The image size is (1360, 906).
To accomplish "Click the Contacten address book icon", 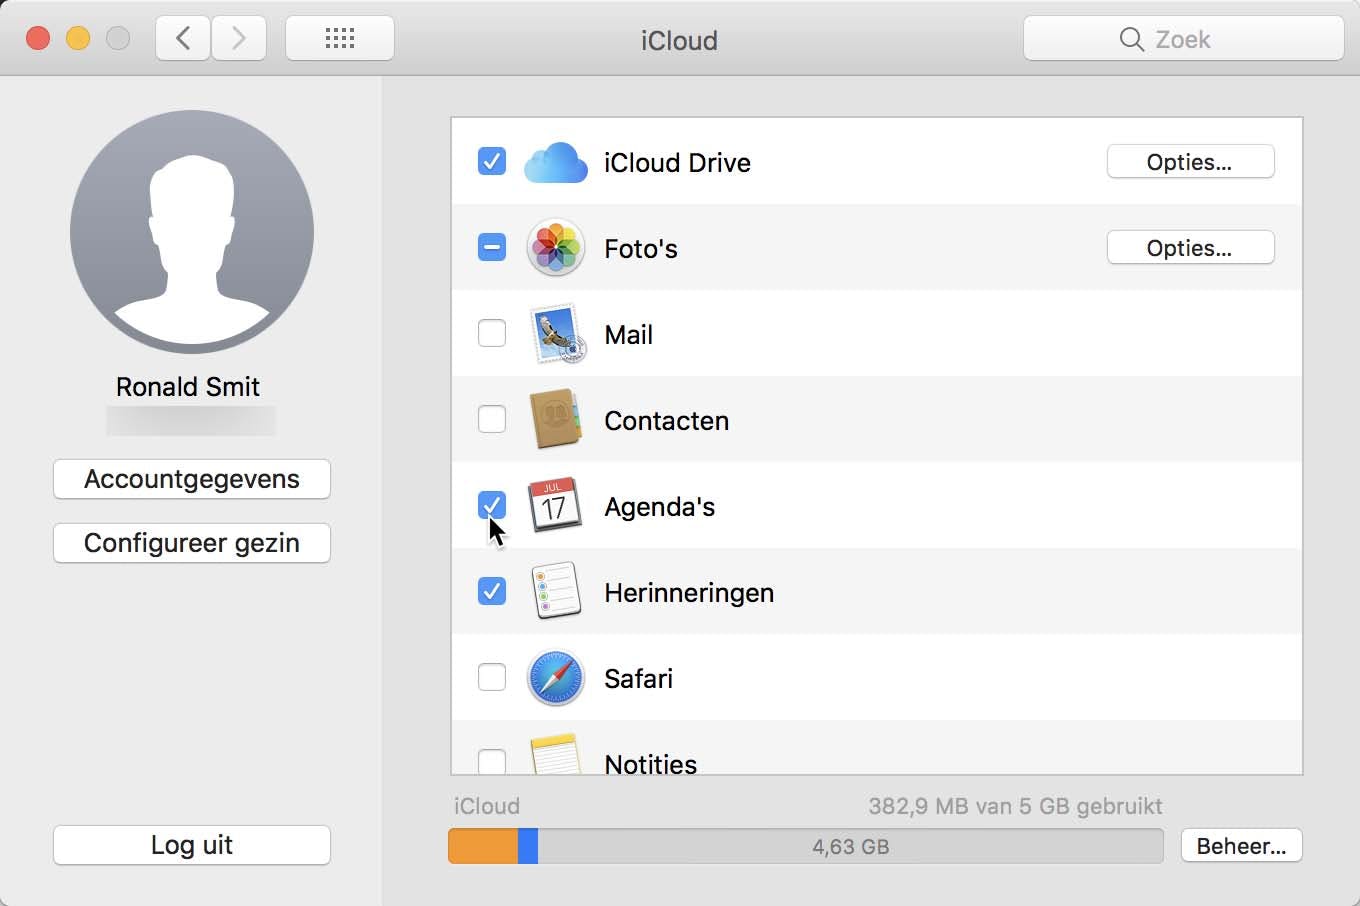I will 555,420.
